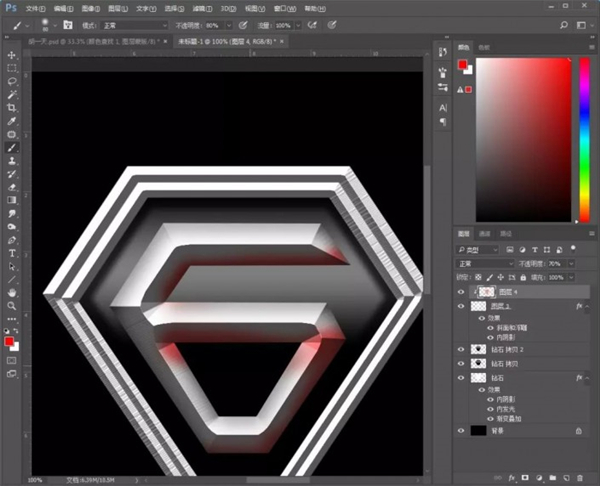The height and width of the screenshot is (486, 600).
Task: Hide the 背景 layer visibility eye
Action: tap(461, 430)
